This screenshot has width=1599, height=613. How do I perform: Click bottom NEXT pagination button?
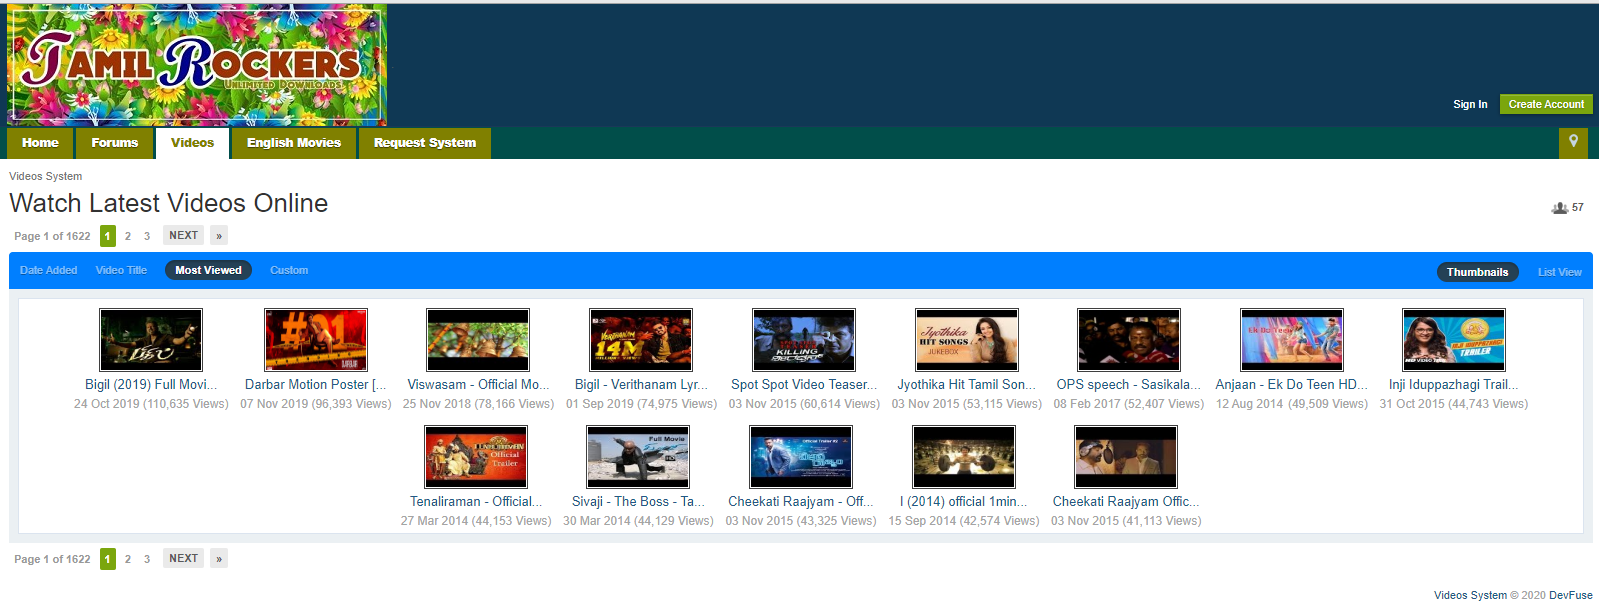click(x=183, y=559)
